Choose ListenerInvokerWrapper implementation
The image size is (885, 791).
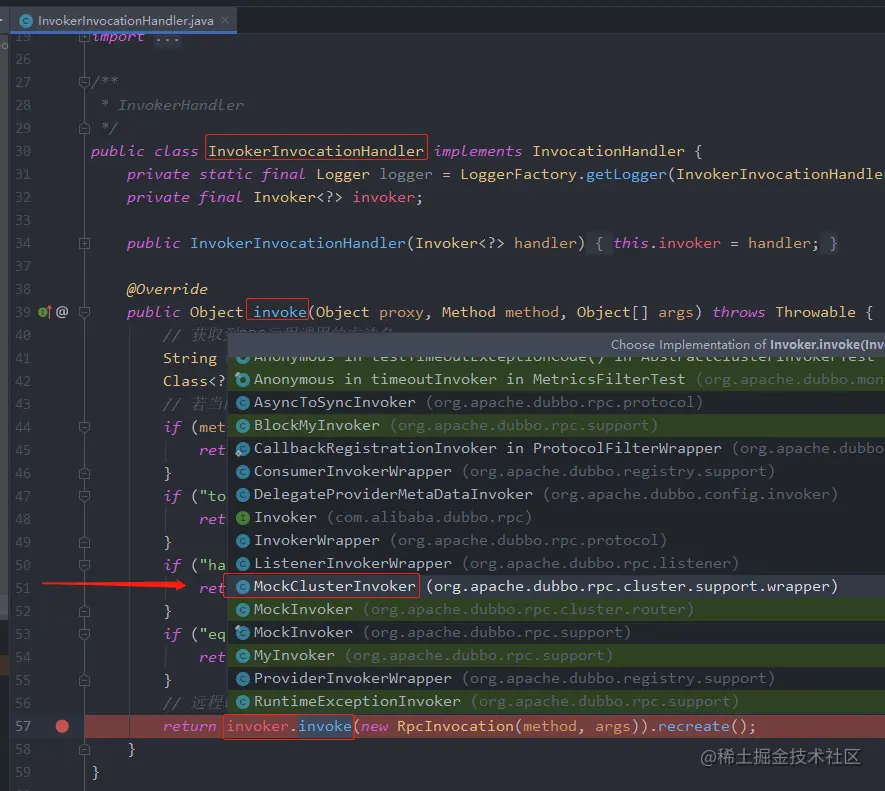[556, 563]
